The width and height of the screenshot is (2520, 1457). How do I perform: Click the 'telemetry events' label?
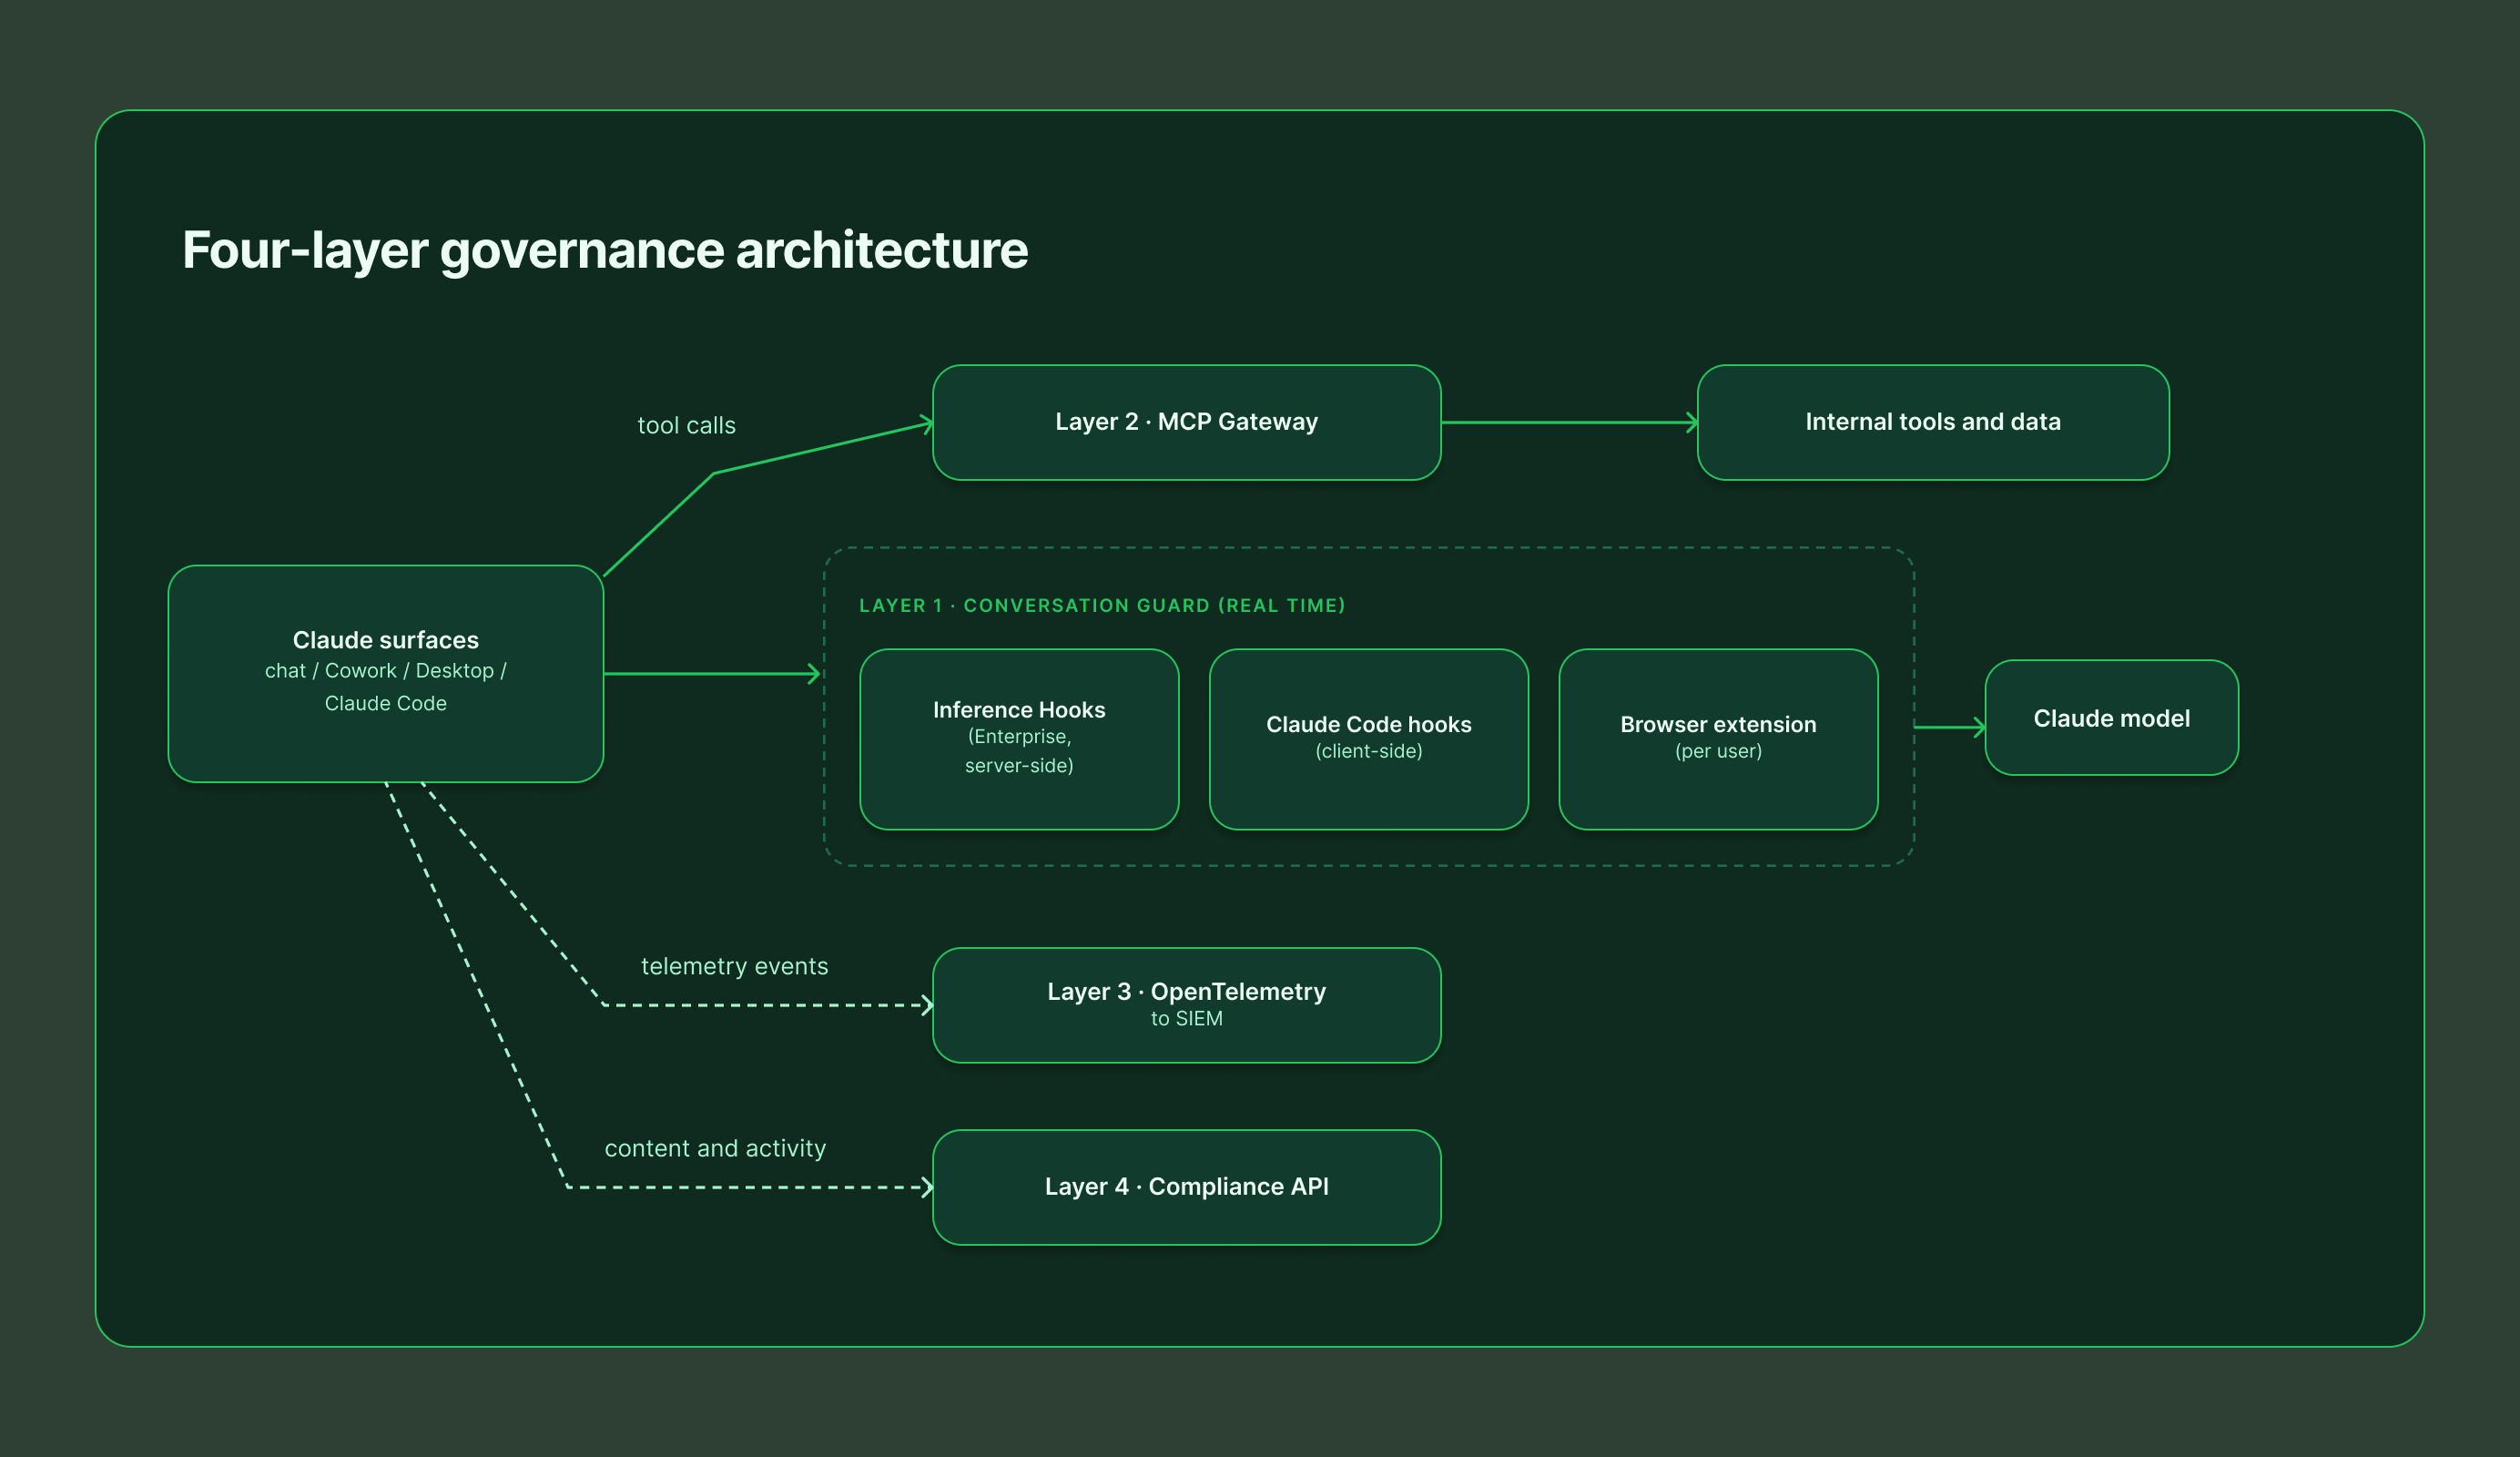click(734, 967)
